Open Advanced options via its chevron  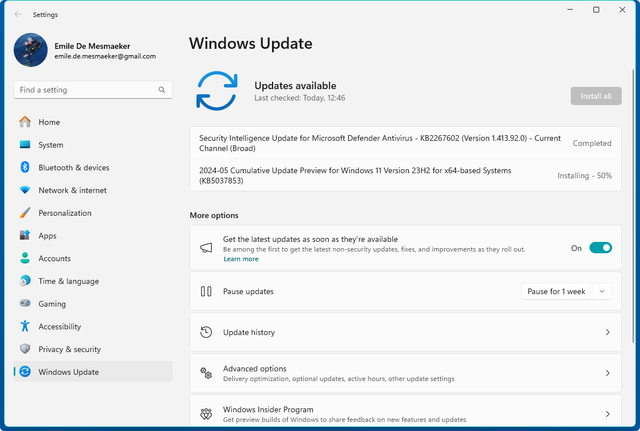(x=608, y=373)
